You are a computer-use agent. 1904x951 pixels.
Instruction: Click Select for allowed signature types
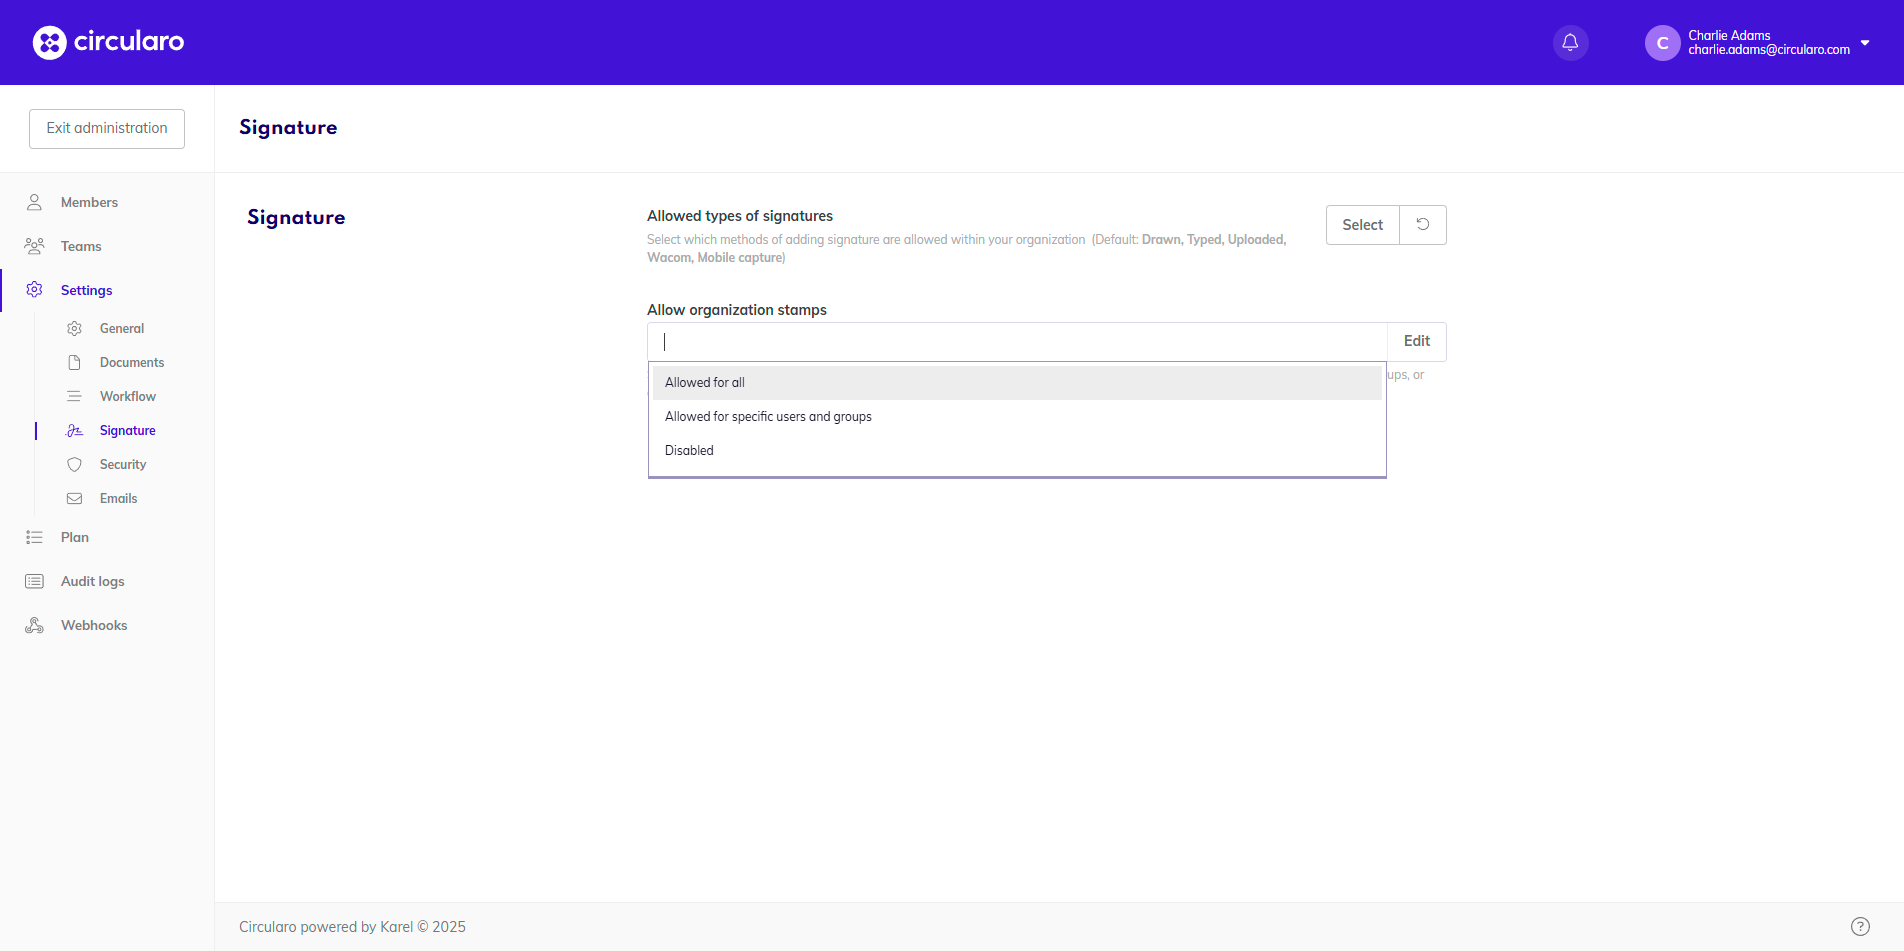click(x=1362, y=225)
